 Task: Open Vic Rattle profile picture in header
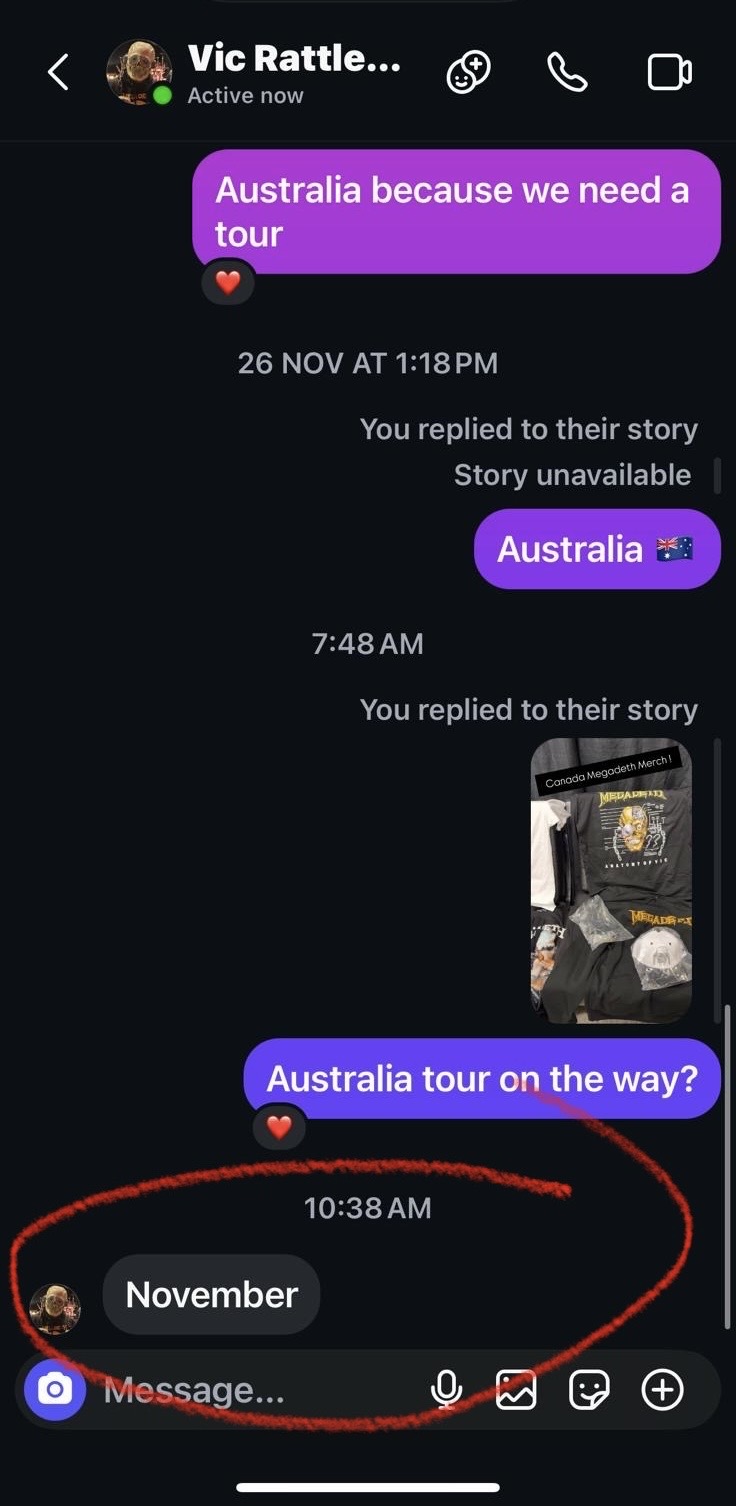(x=139, y=72)
